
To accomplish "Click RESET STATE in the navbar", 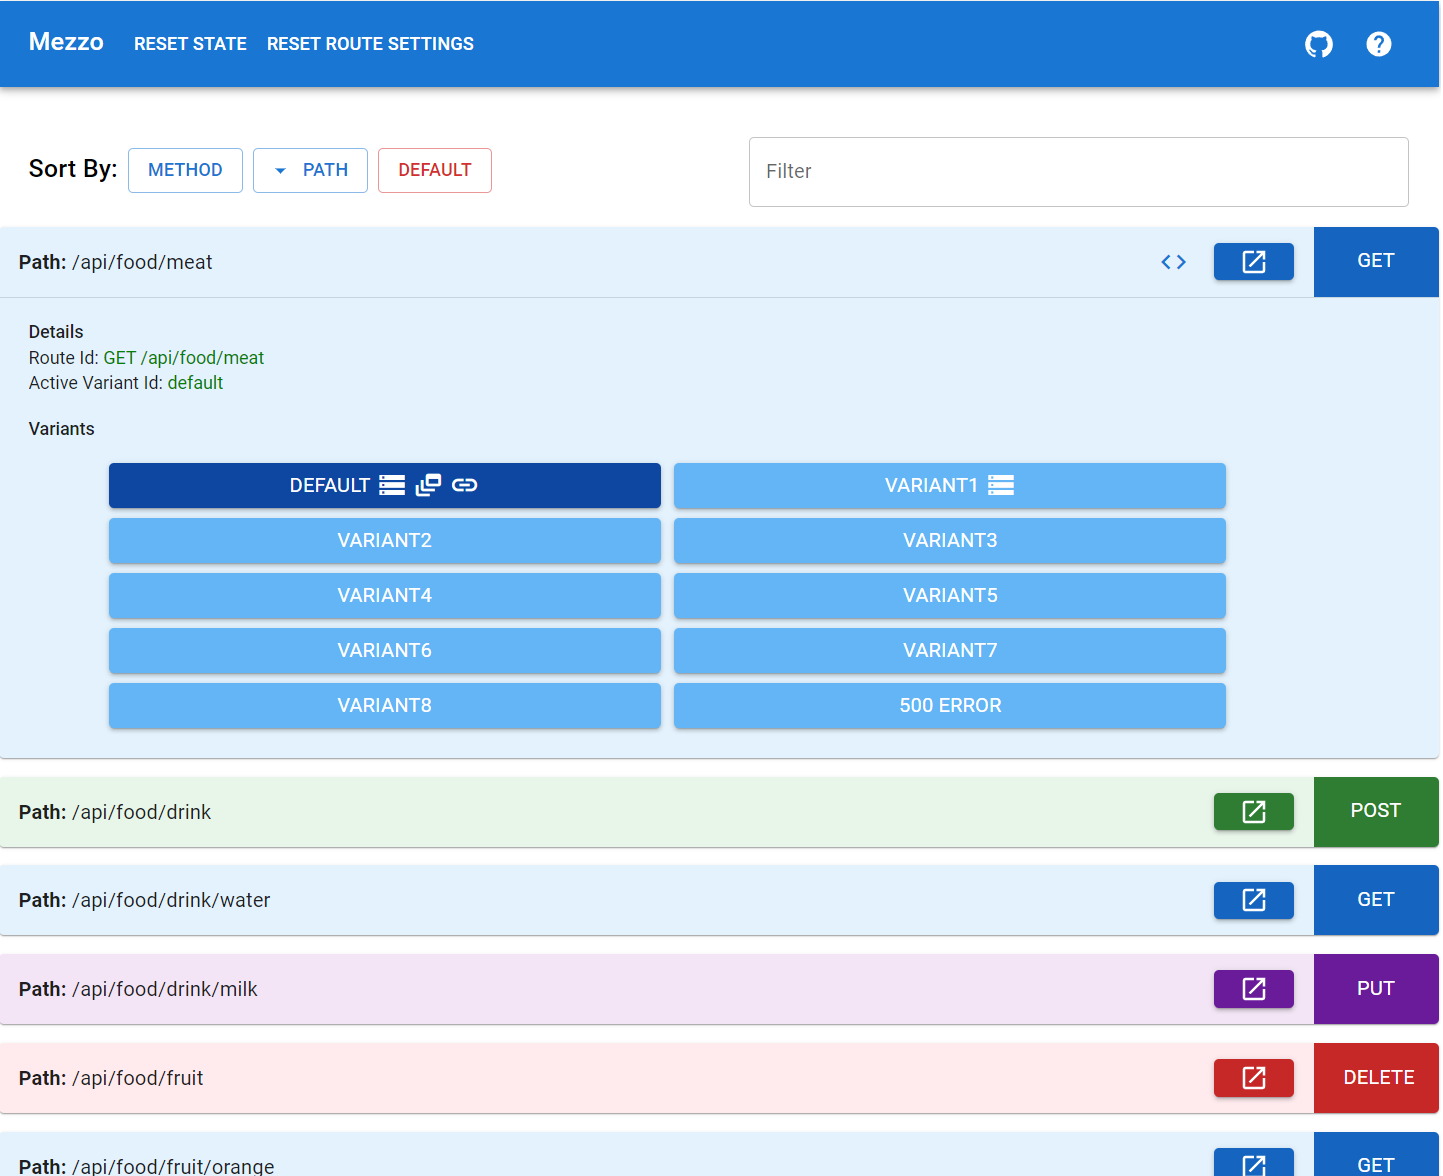I will 190,44.
